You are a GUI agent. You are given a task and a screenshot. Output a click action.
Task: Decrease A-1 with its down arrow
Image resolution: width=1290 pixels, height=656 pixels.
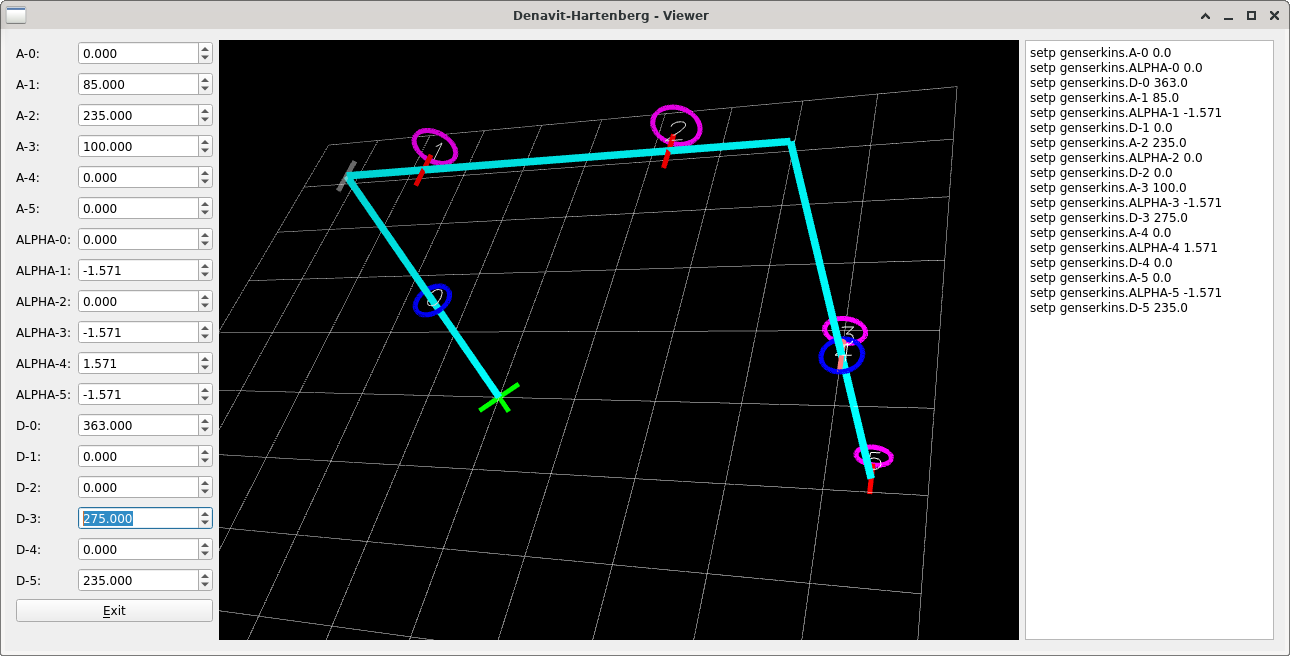point(205,90)
